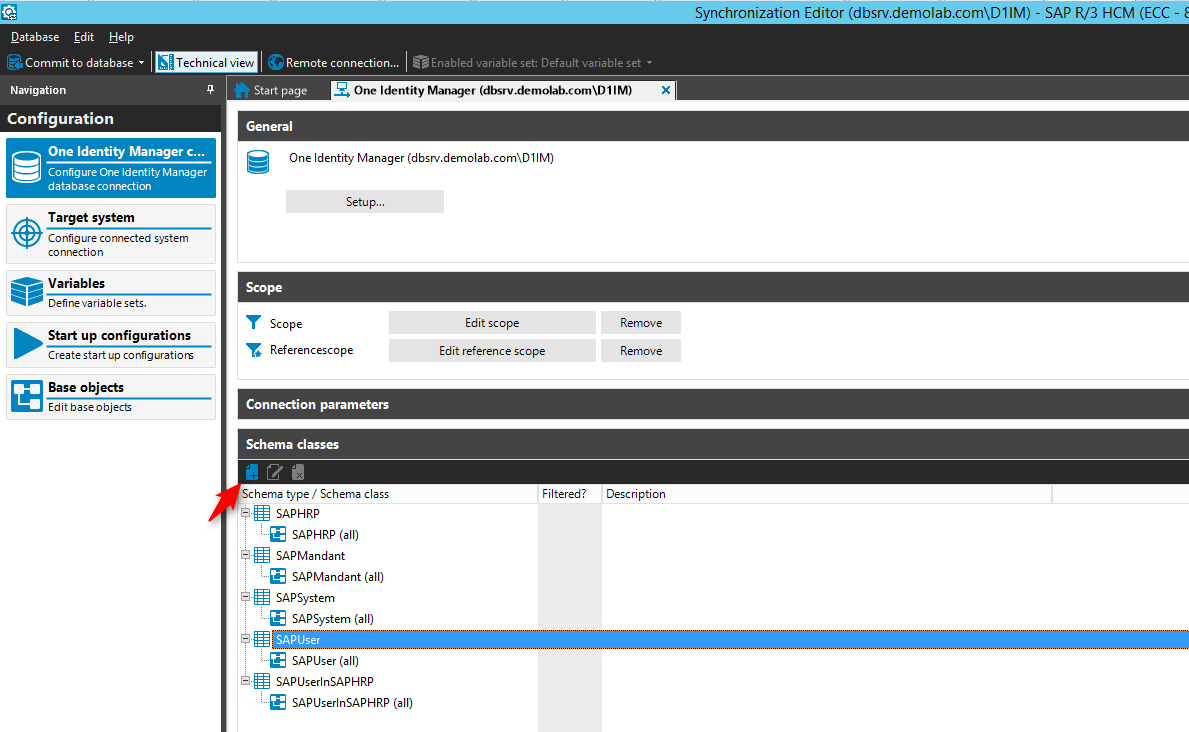Screen dimensions: 1189x732
Task: Select the SAPUserInSAPHRP (all) row text
Action: point(352,703)
